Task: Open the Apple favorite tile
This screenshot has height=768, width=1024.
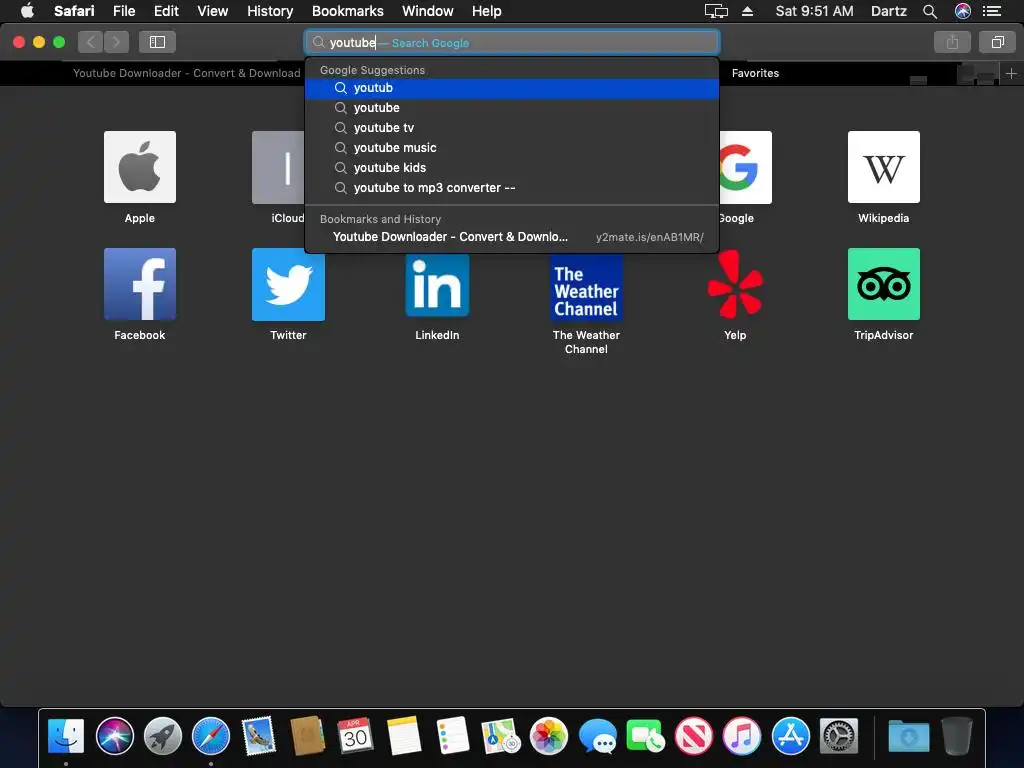Action: point(140,167)
